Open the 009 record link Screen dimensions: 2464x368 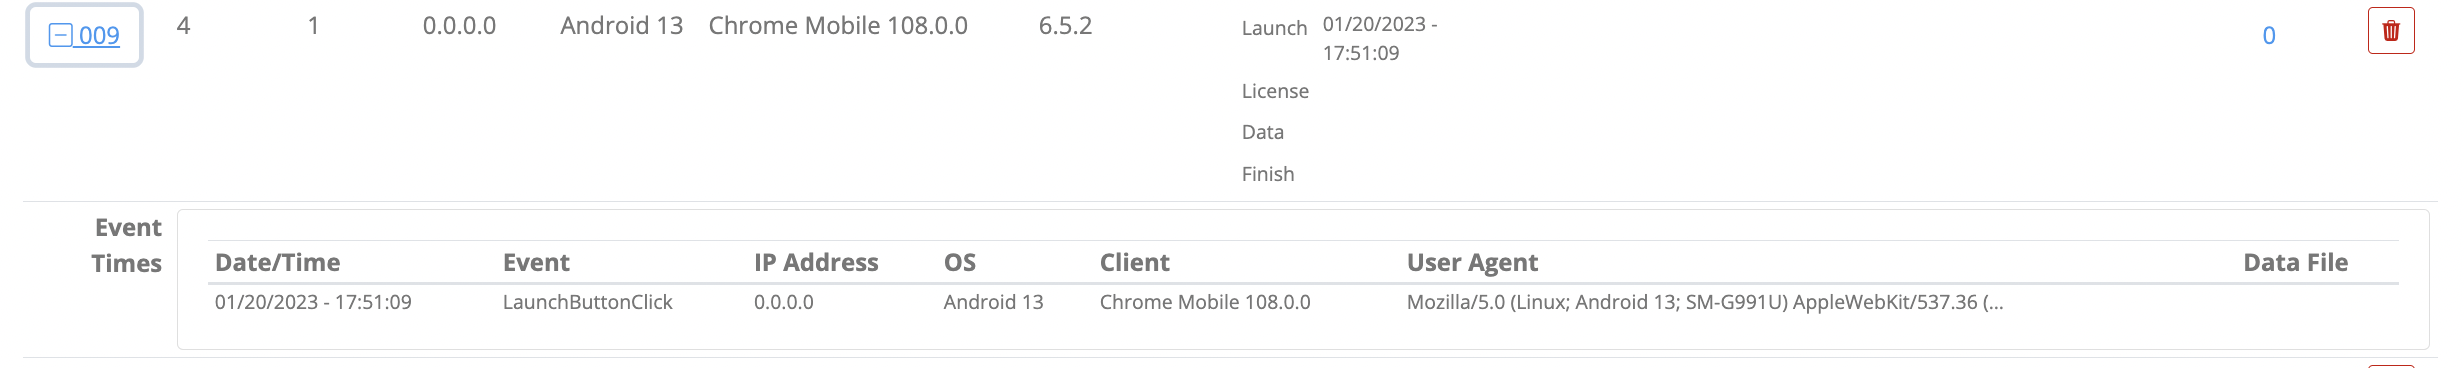pos(98,36)
